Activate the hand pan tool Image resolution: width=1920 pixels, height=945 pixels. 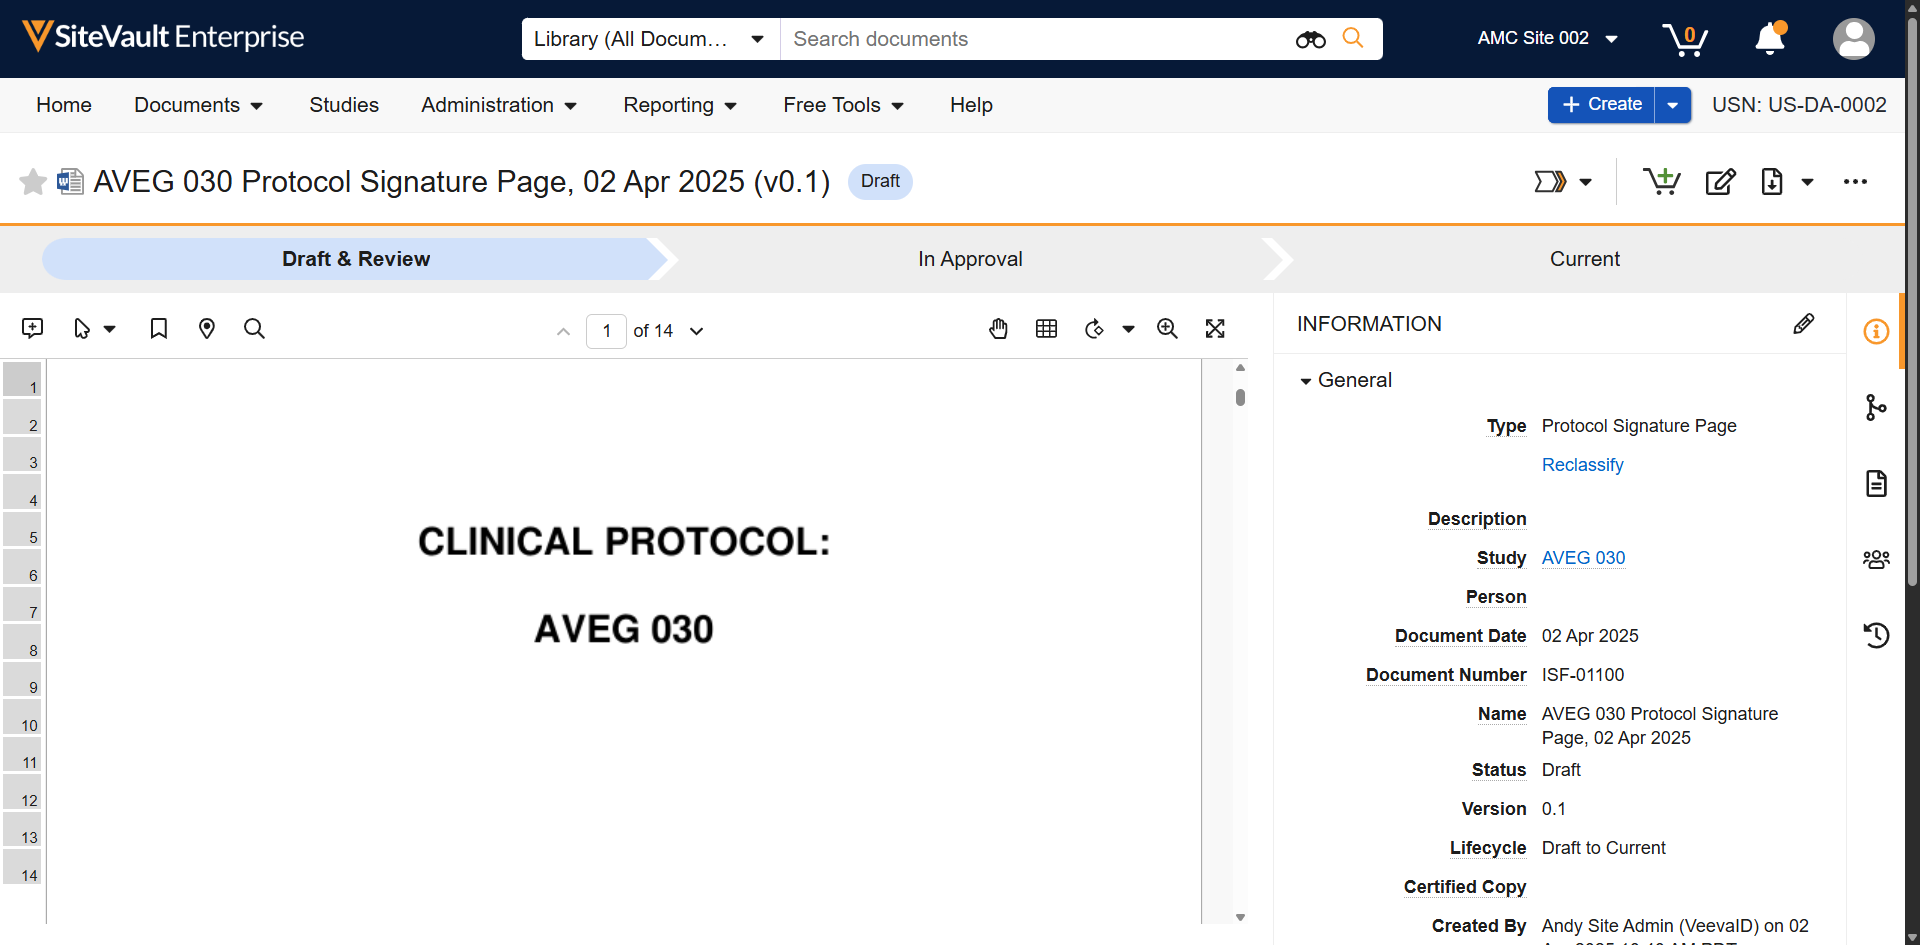tap(998, 329)
